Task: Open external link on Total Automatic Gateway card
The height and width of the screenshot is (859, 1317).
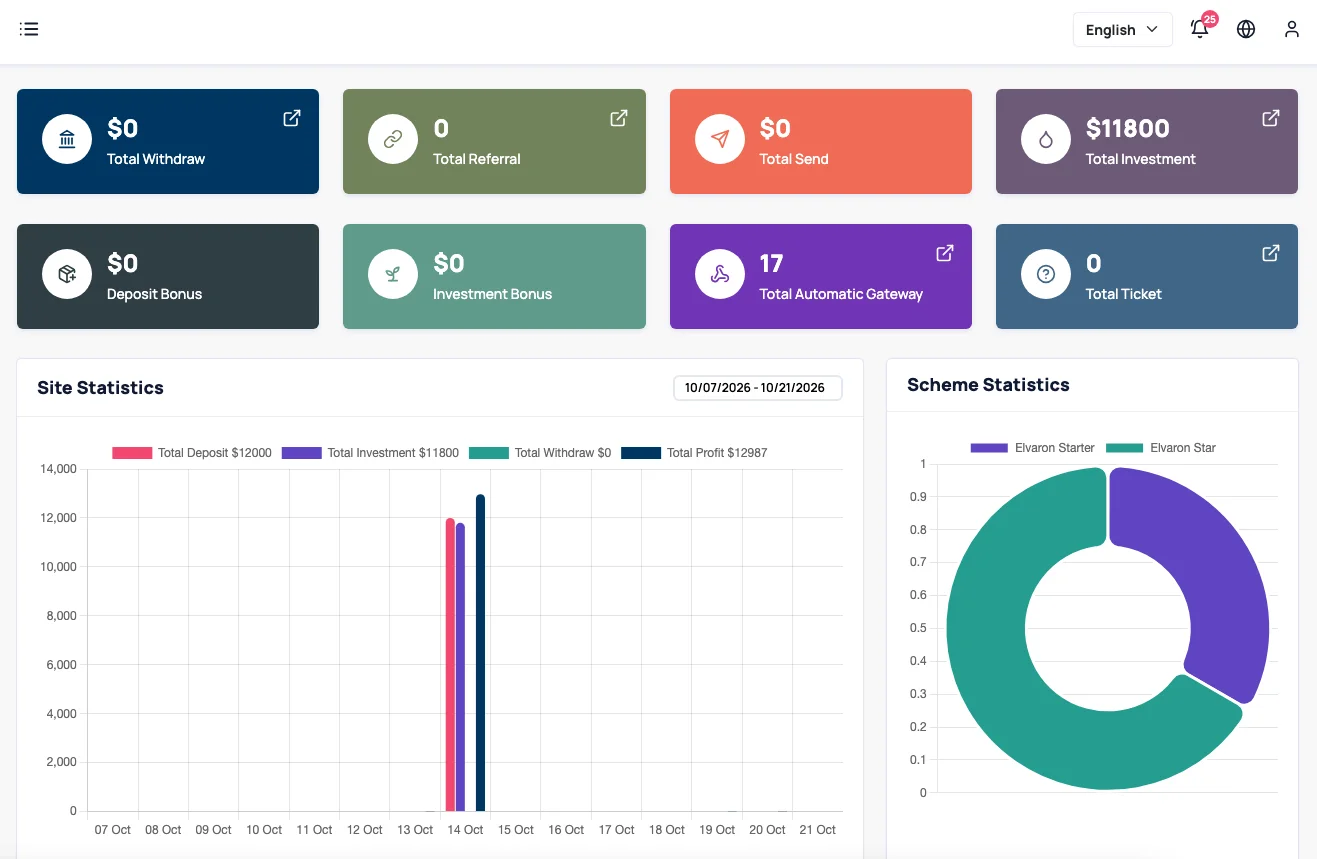Action: pos(945,253)
